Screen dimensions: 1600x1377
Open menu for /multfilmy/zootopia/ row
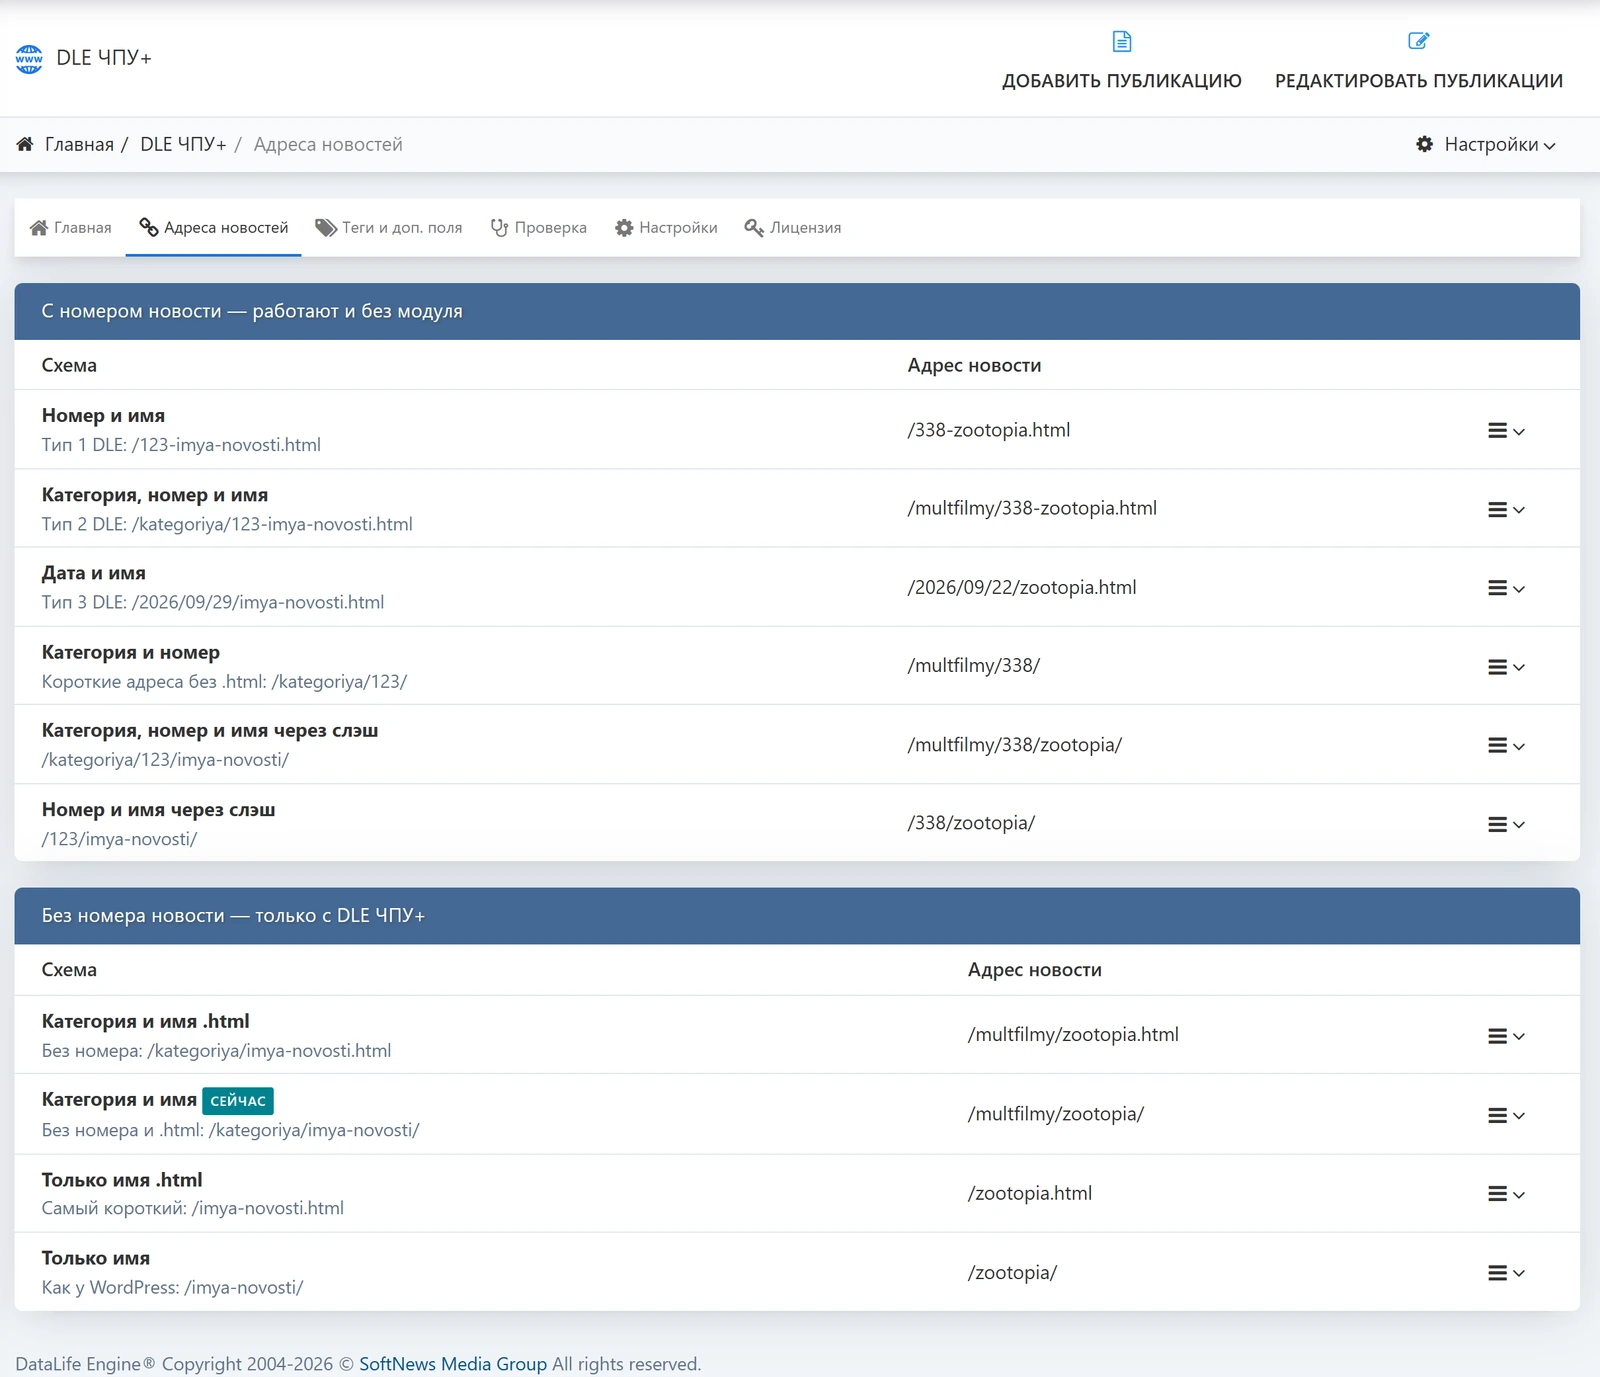point(1506,1115)
